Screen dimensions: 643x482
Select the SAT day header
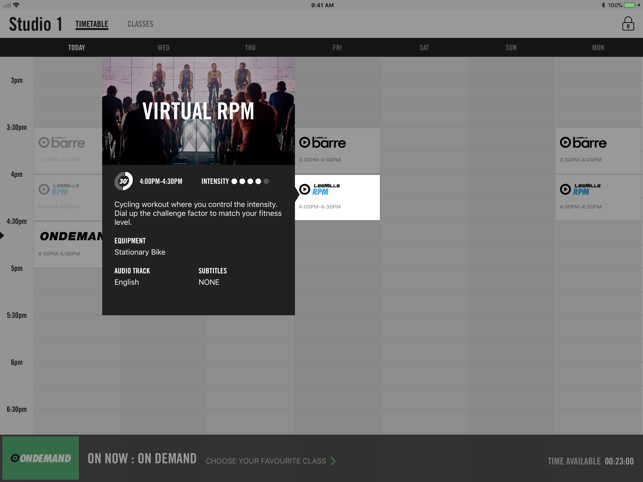coord(424,48)
